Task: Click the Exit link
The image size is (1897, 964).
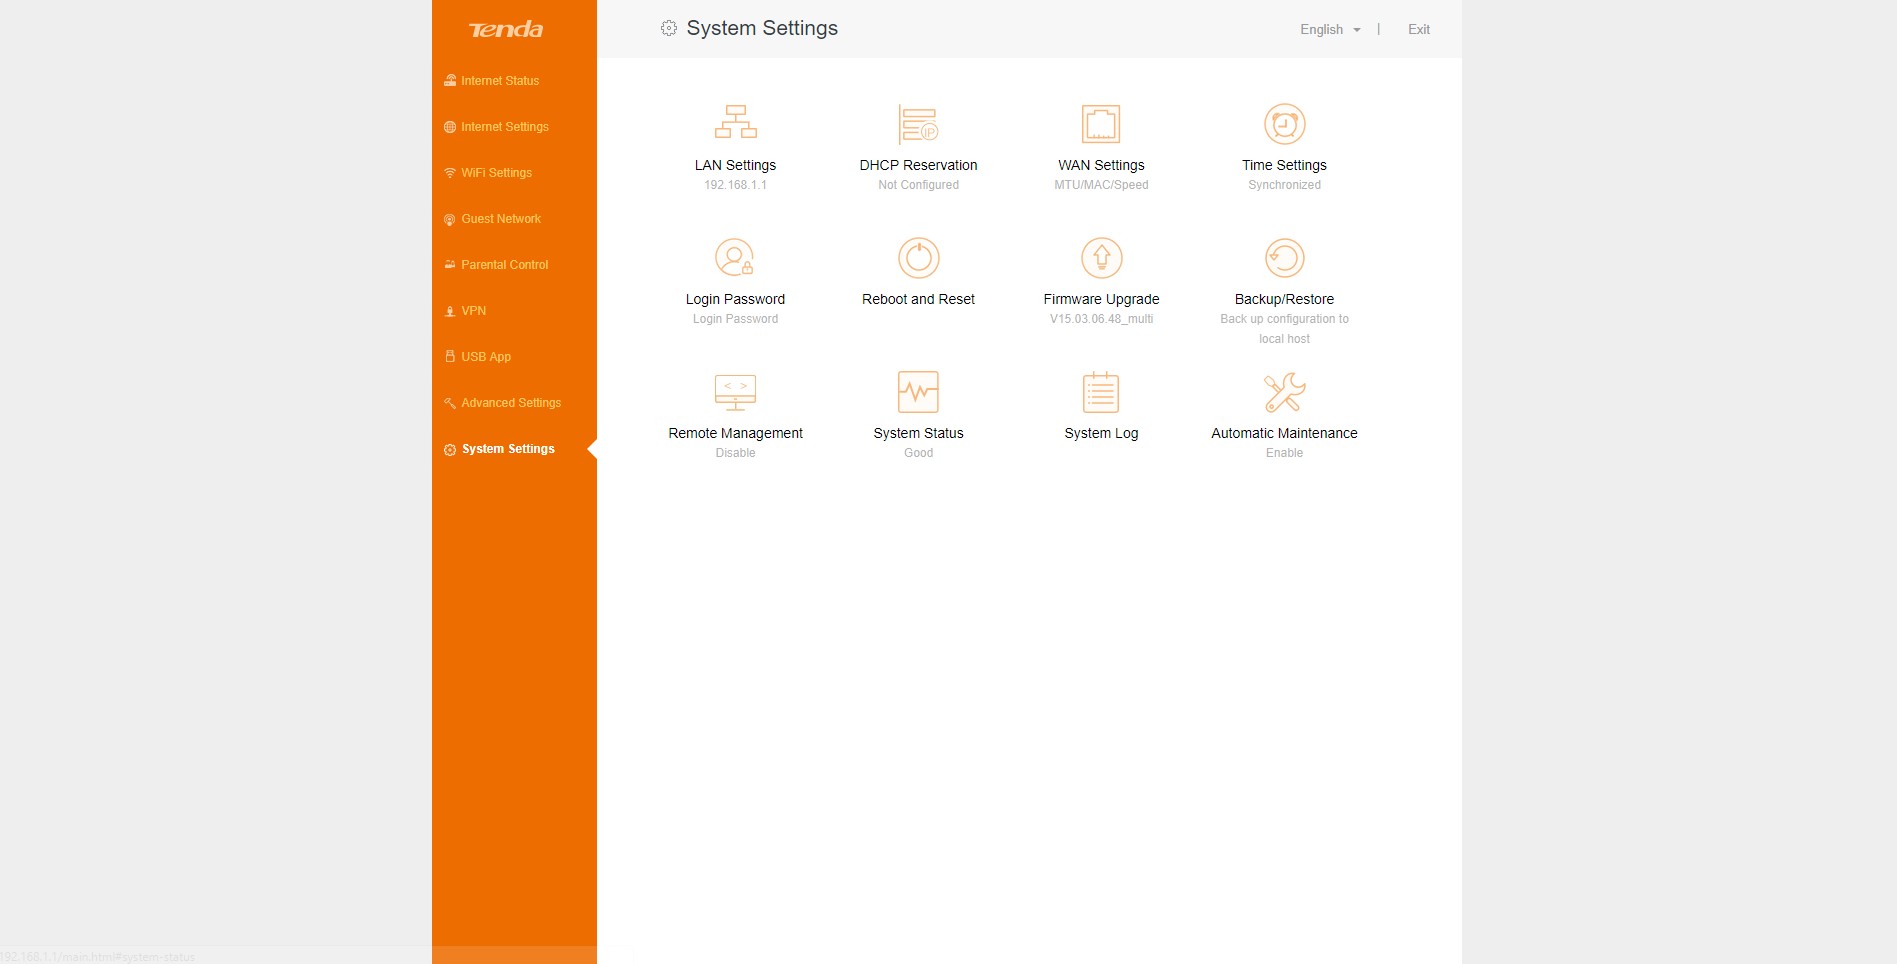Action: 1419,30
